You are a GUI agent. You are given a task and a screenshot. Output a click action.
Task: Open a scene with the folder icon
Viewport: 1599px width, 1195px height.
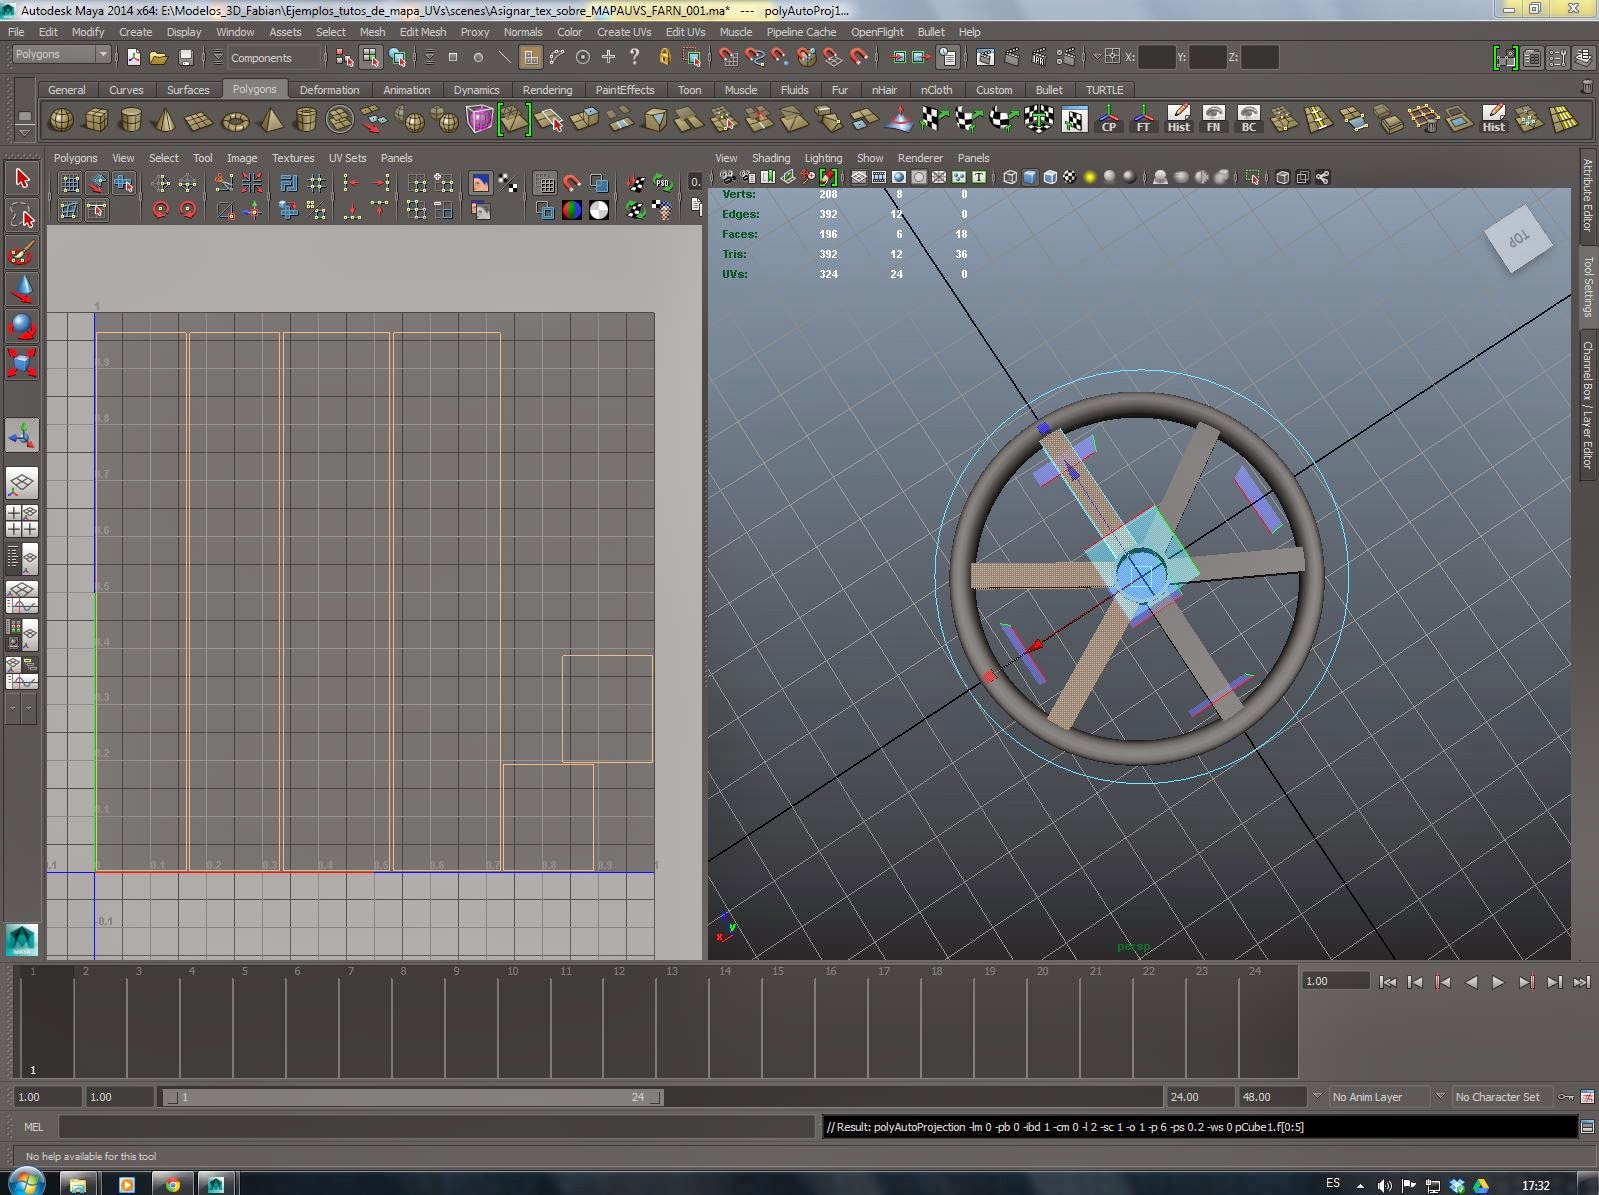[x=158, y=57]
